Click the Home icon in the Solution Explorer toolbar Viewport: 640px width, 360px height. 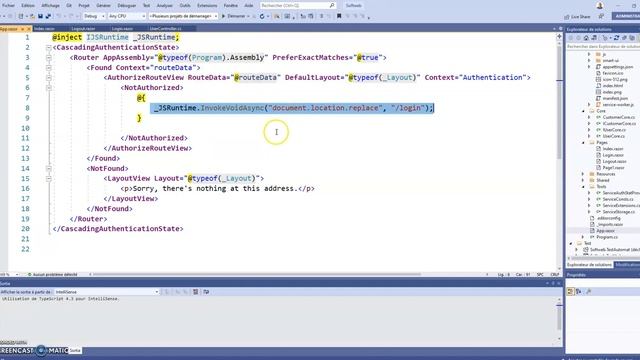[x=586, y=38]
